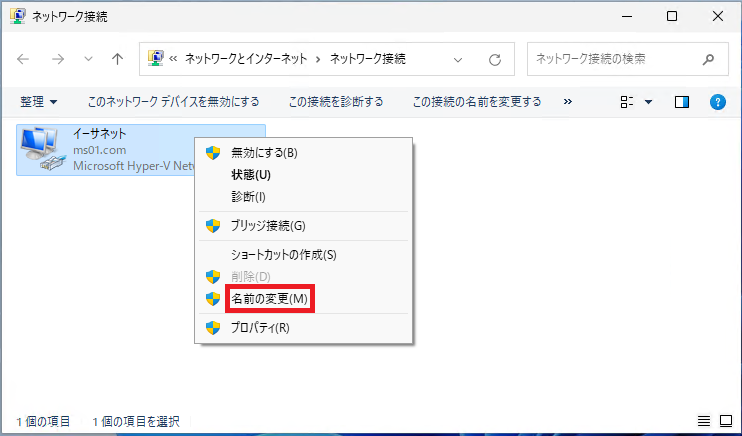Open the view options dropdown arrow
Image resolution: width=742 pixels, height=436 pixels.
click(649, 102)
